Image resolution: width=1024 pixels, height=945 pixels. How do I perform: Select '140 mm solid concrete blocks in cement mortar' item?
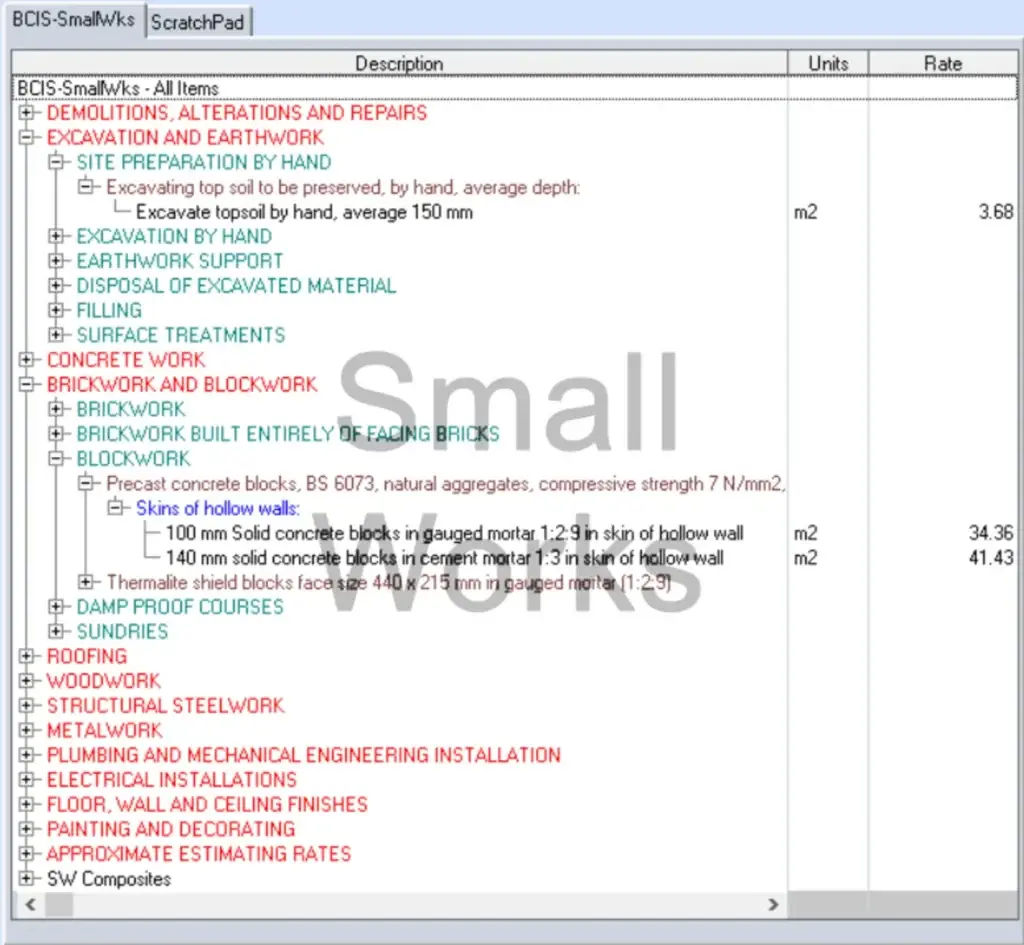[445, 558]
